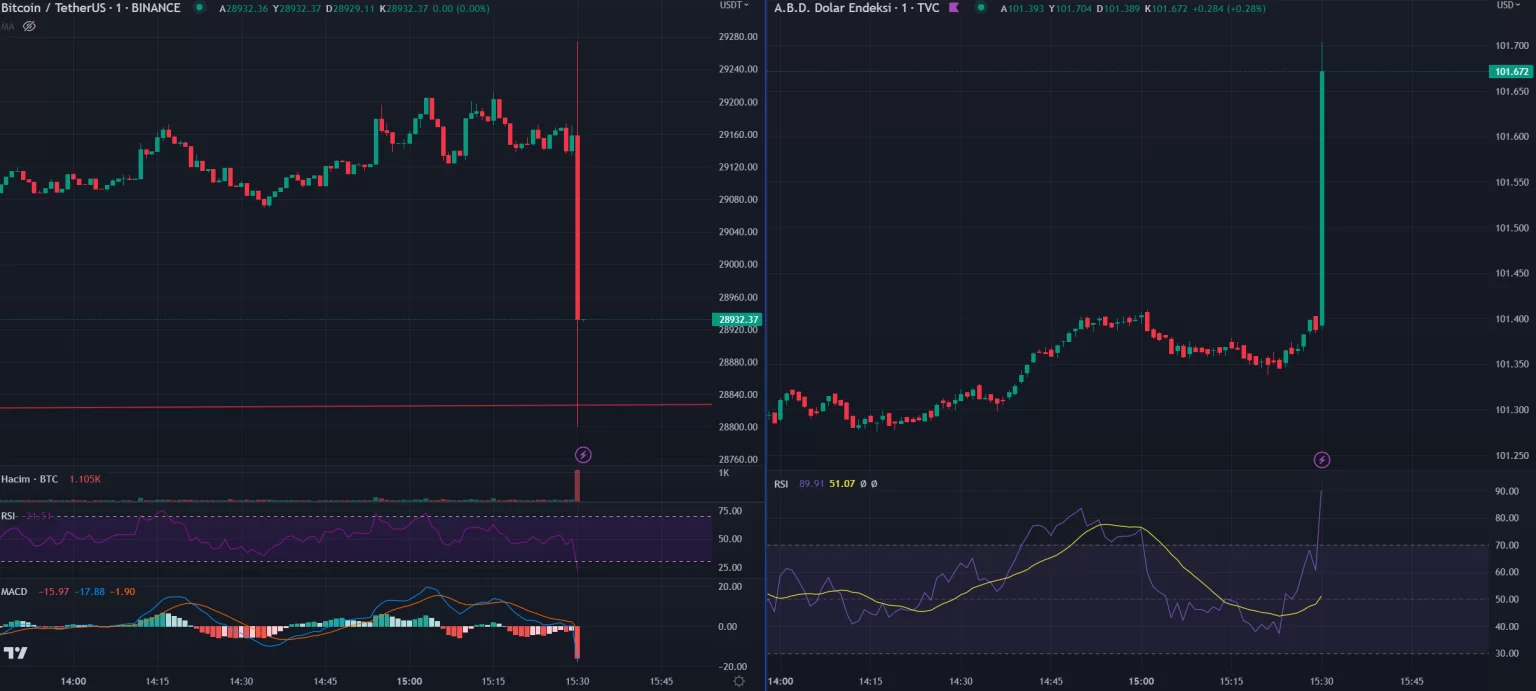Open chart settings gear at bottom of Bitcoin chart

point(738,681)
